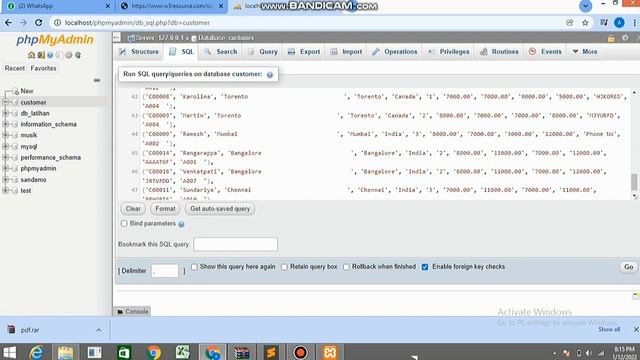Open XAMPP from taskbar
The height and width of the screenshot is (360, 640).
[x=329, y=352]
